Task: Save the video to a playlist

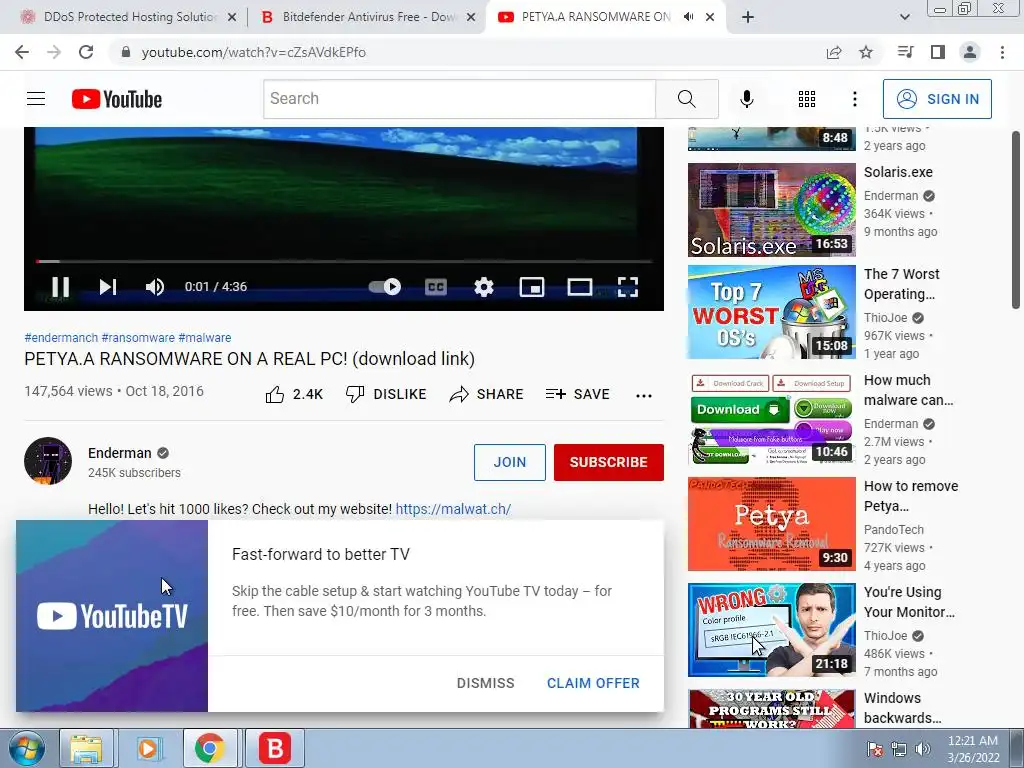Action: point(577,394)
